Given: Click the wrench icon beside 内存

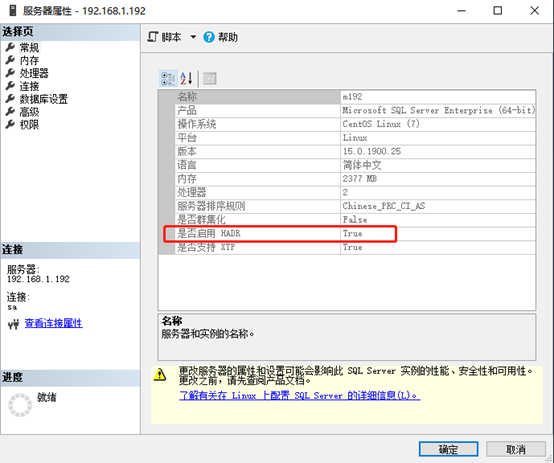Looking at the screenshot, I should coord(10,60).
